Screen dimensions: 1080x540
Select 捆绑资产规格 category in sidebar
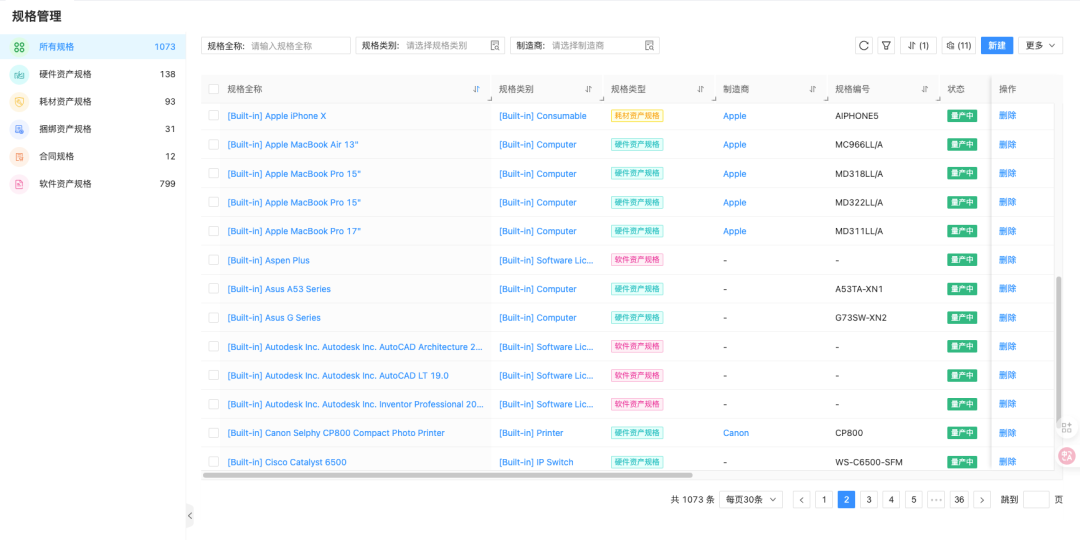93,129
